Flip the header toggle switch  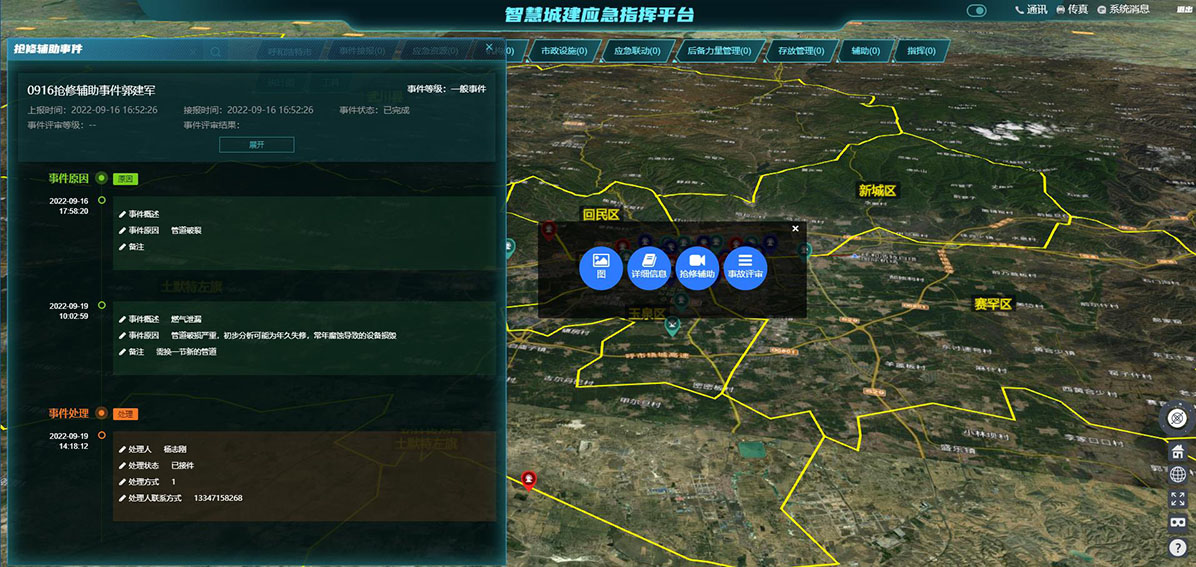[976, 11]
